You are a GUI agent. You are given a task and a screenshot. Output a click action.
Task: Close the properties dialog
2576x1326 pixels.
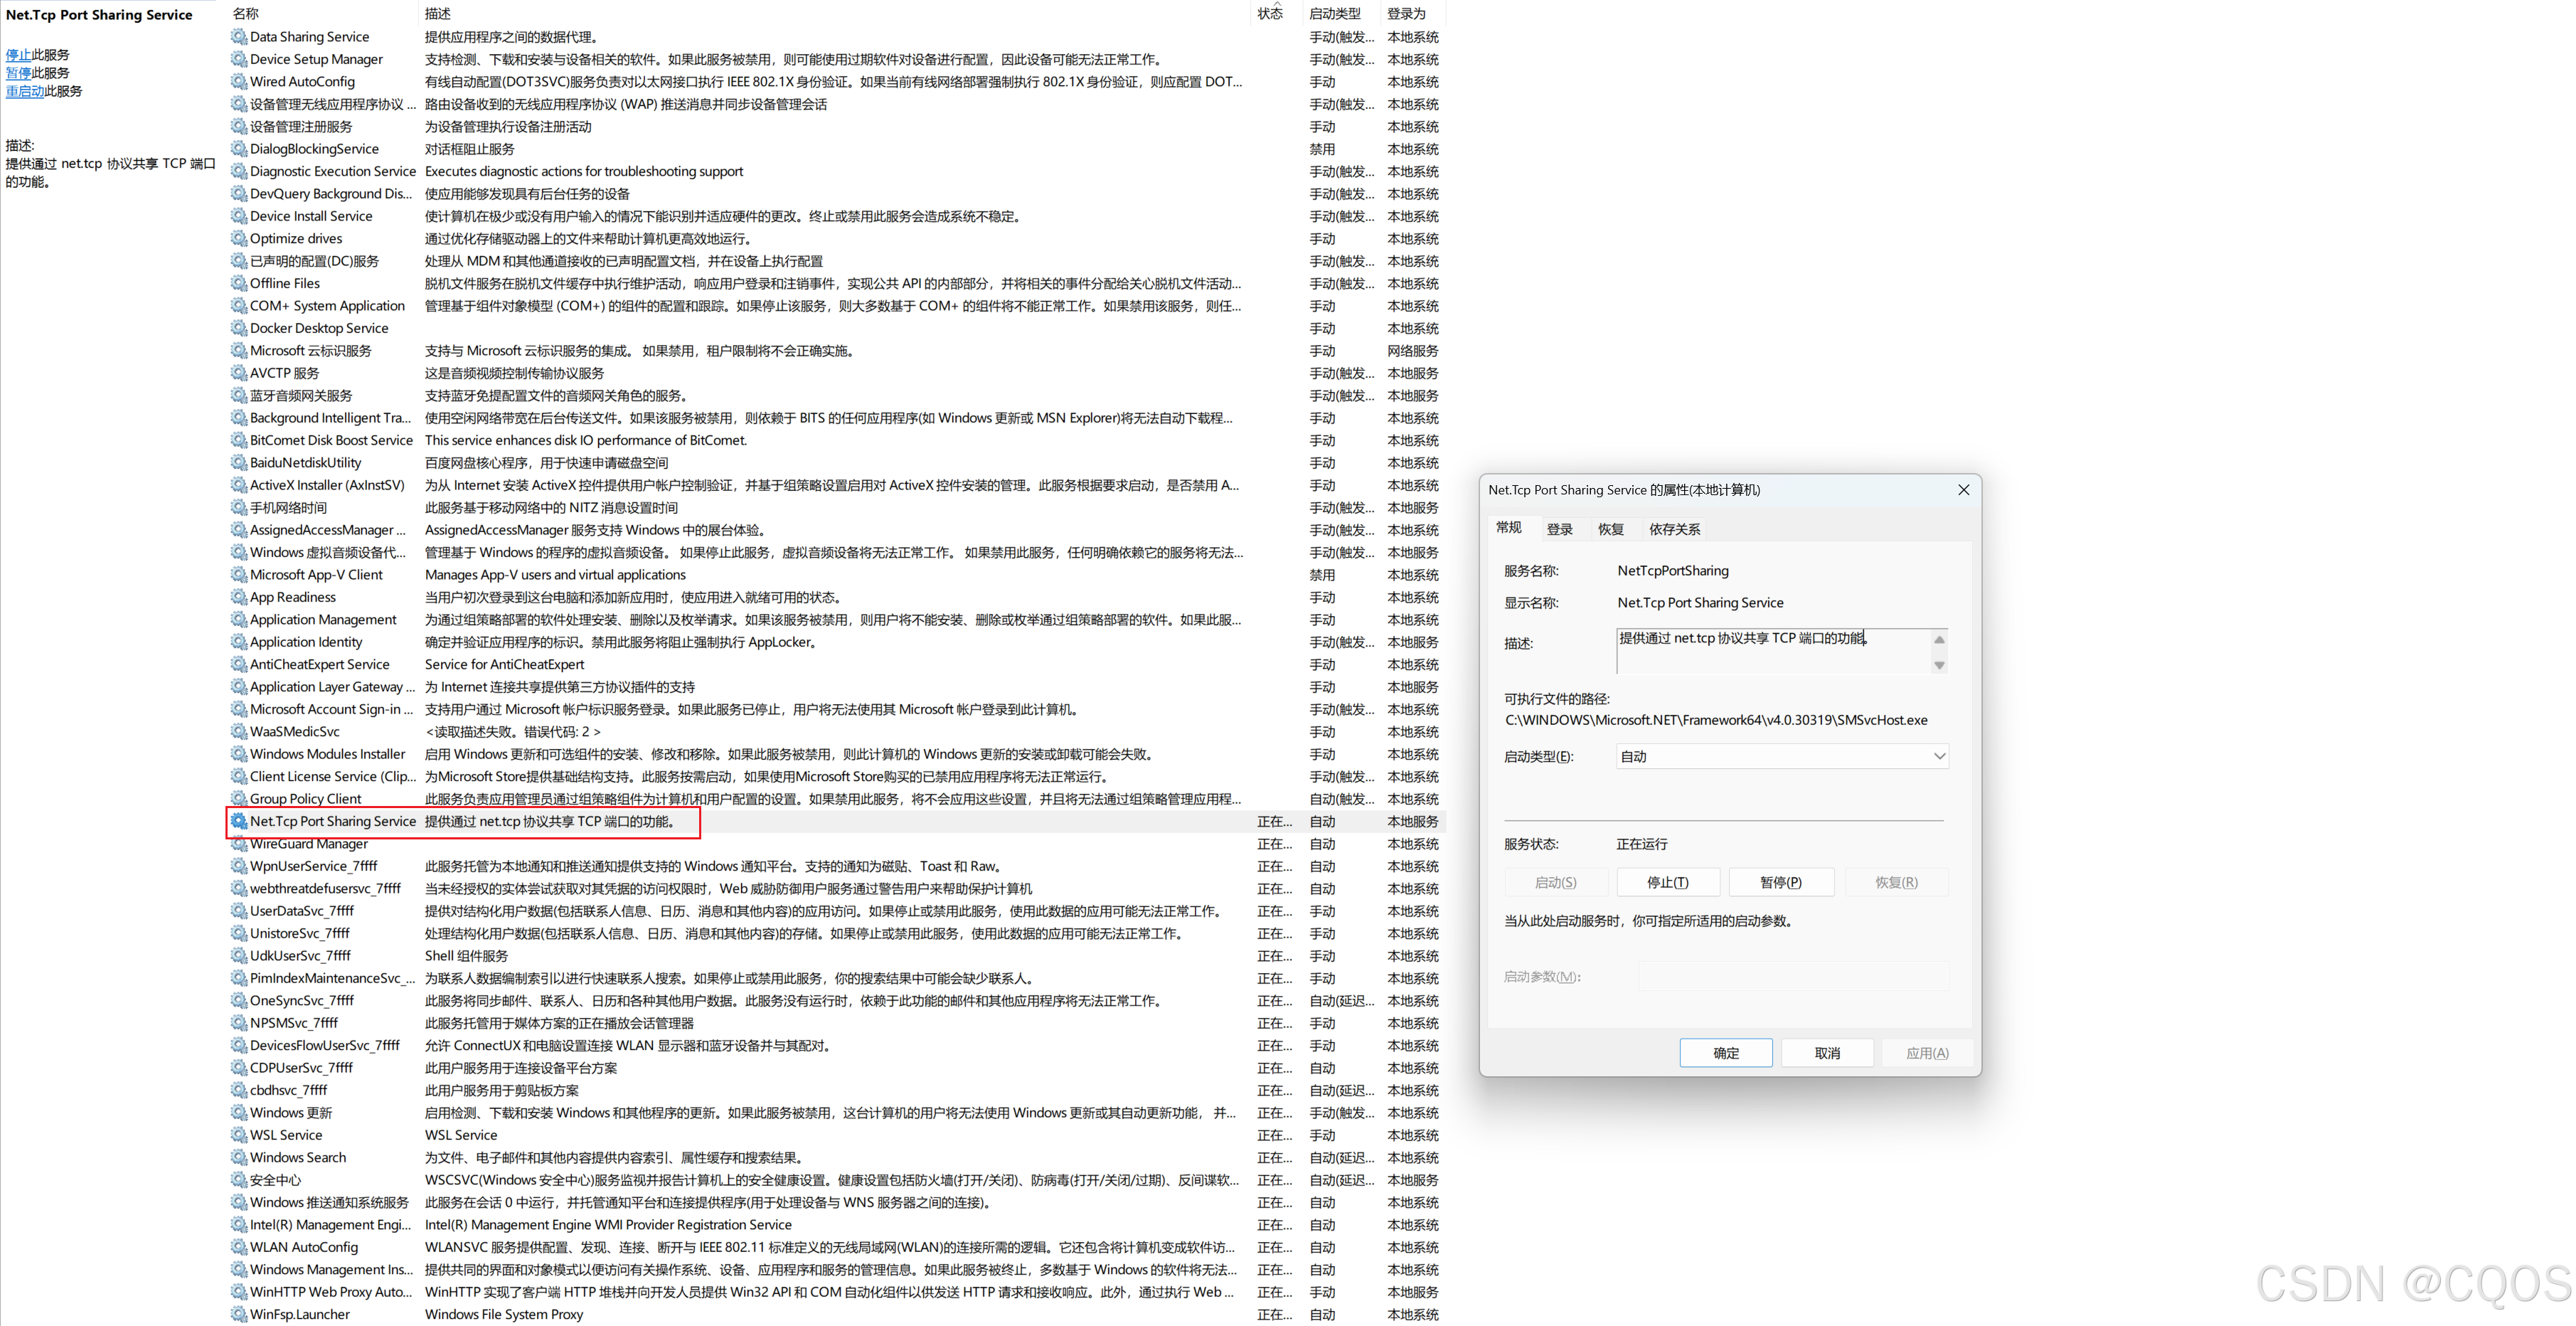(x=1963, y=490)
